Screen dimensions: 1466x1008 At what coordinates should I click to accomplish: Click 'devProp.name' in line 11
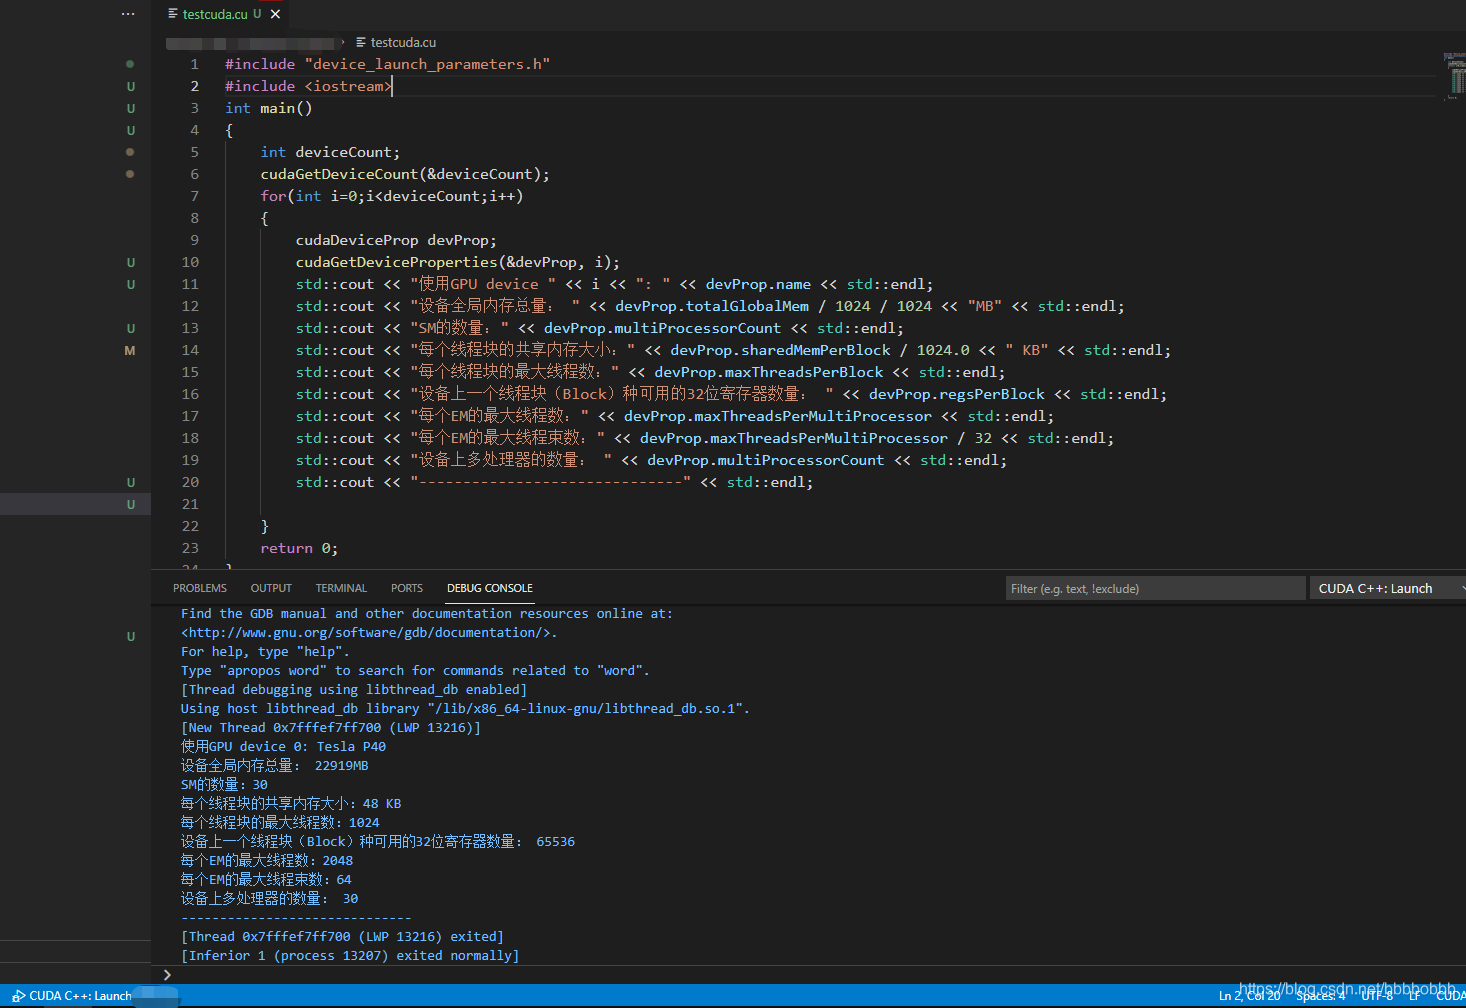point(758,284)
